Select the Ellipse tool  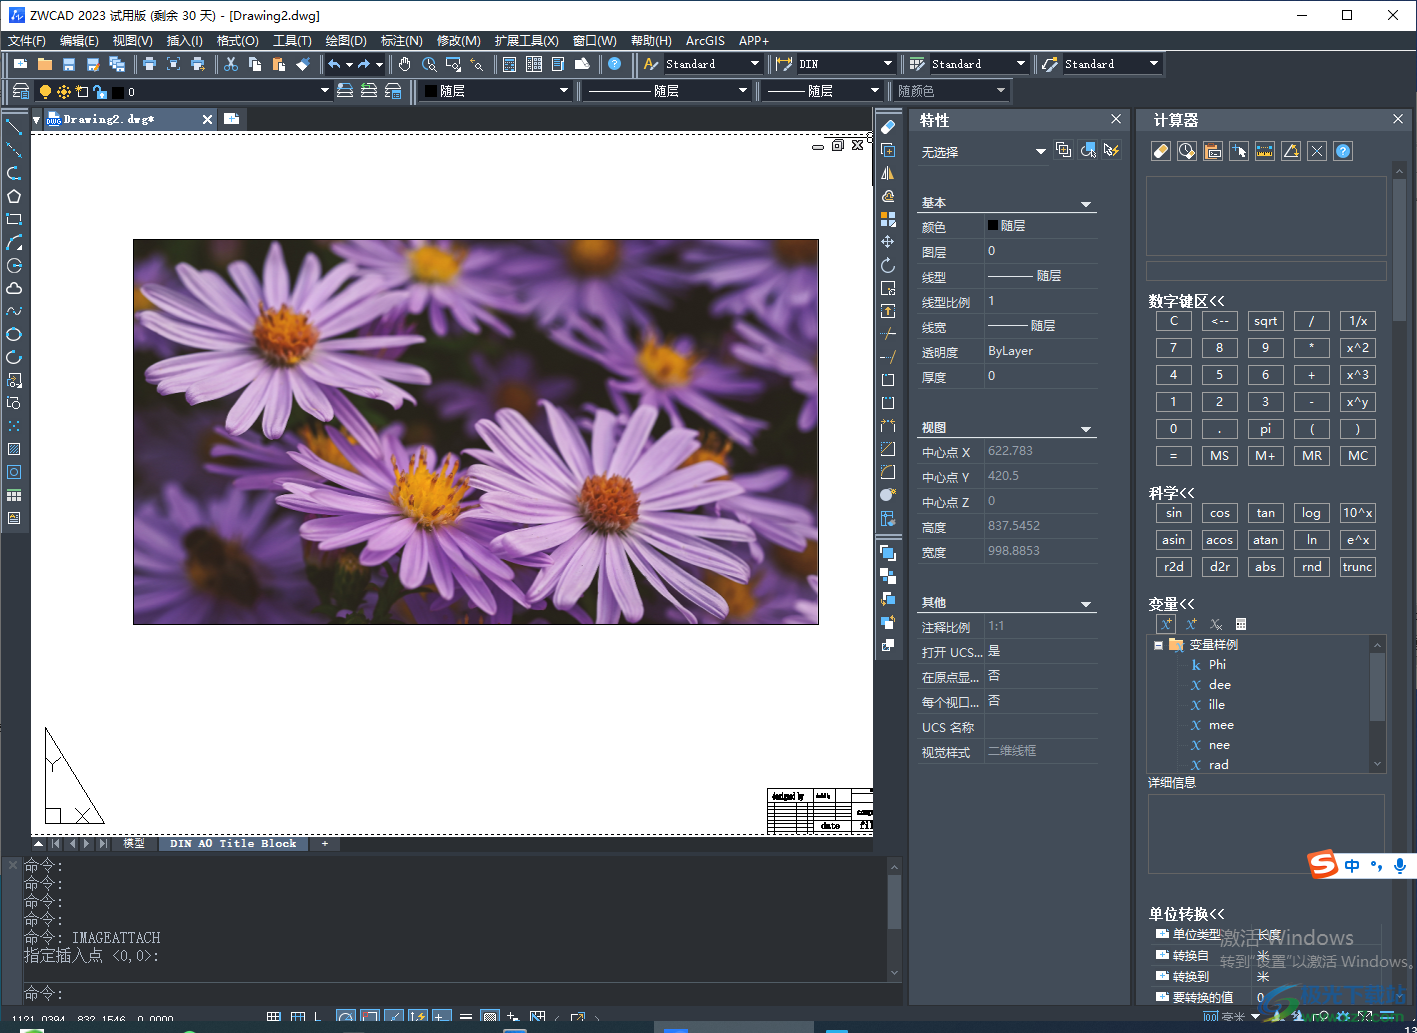pyautogui.click(x=14, y=334)
